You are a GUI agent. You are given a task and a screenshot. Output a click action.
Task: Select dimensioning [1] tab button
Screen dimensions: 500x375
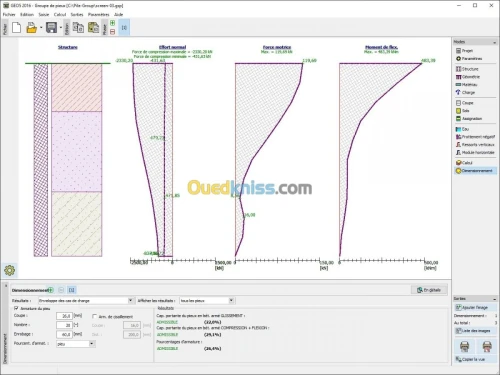pyautogui.click(x=72, y=290)
